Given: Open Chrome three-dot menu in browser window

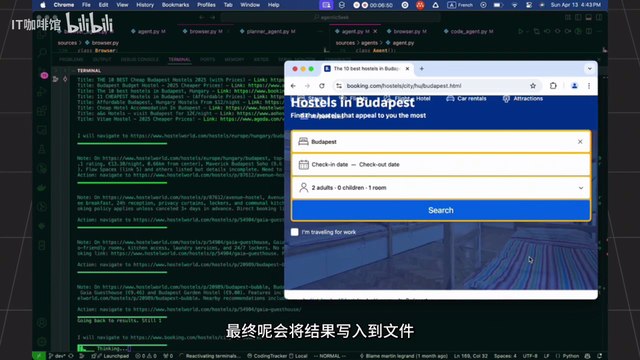Looking at the screenshot, I should point(589,86).
